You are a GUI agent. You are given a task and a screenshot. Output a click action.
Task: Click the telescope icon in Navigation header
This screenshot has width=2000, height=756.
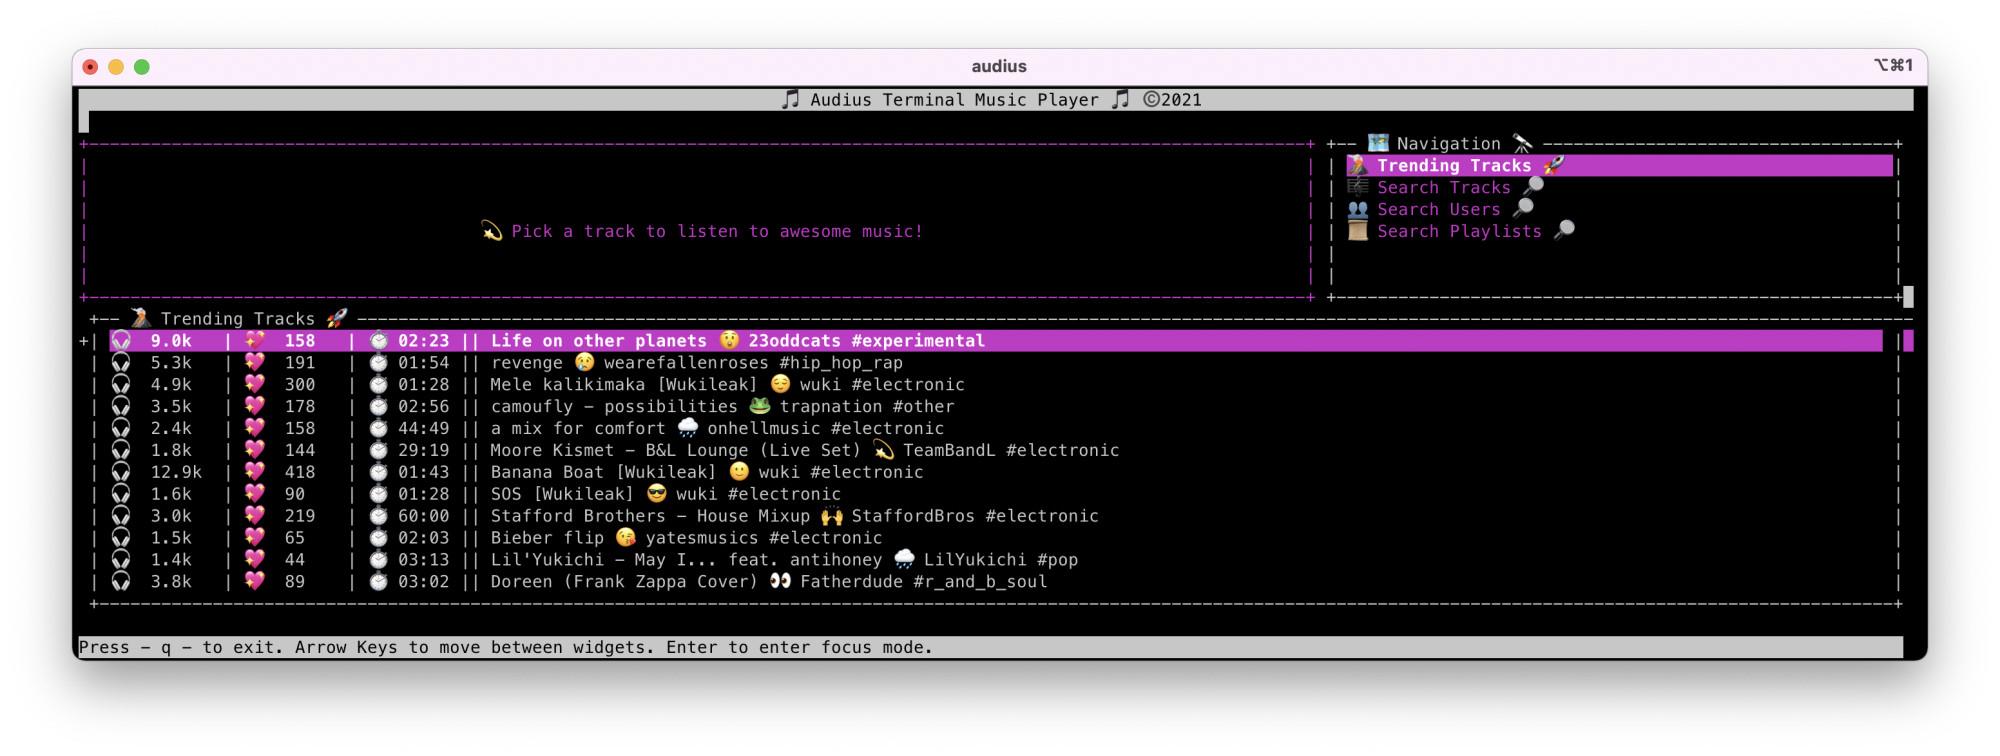(1522, 143)
